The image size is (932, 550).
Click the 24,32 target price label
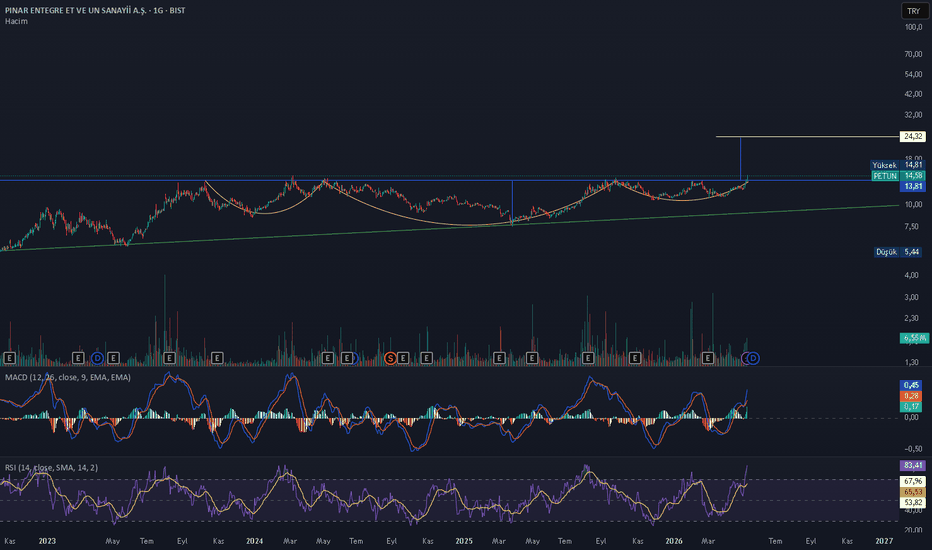[x=912, y=136]
